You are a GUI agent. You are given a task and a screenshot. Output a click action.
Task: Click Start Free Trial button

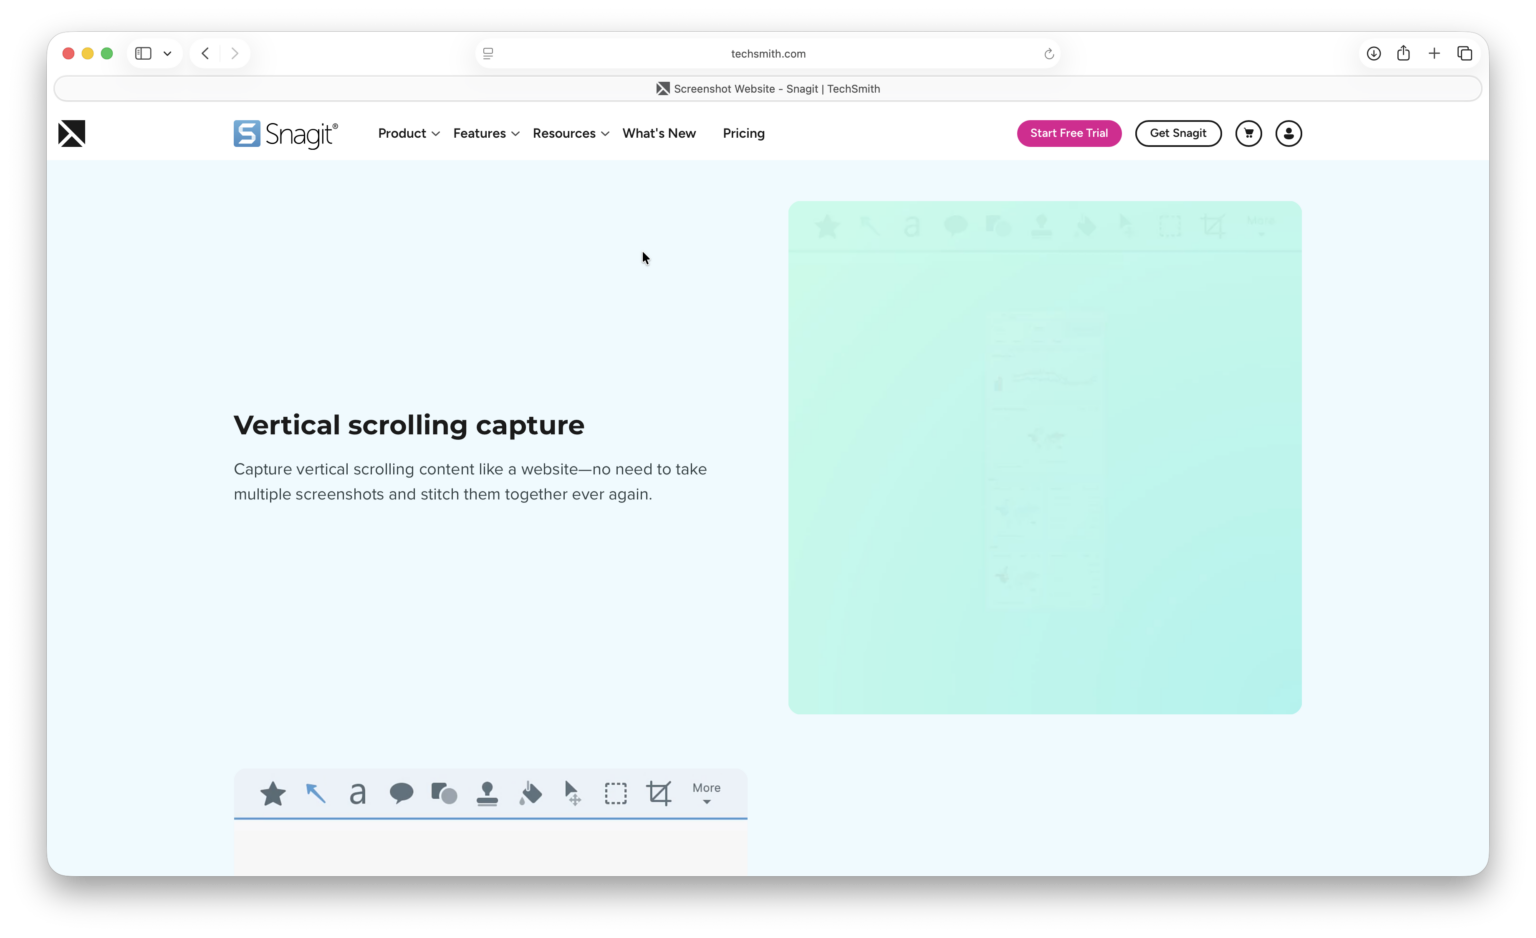tap(1069, 133)
